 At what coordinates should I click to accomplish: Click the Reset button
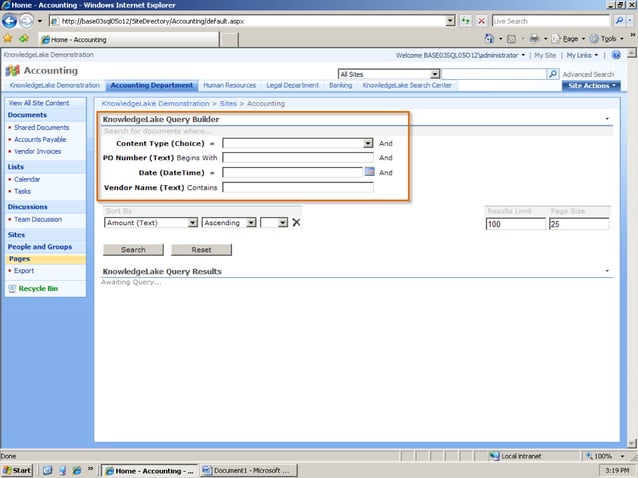201,250
